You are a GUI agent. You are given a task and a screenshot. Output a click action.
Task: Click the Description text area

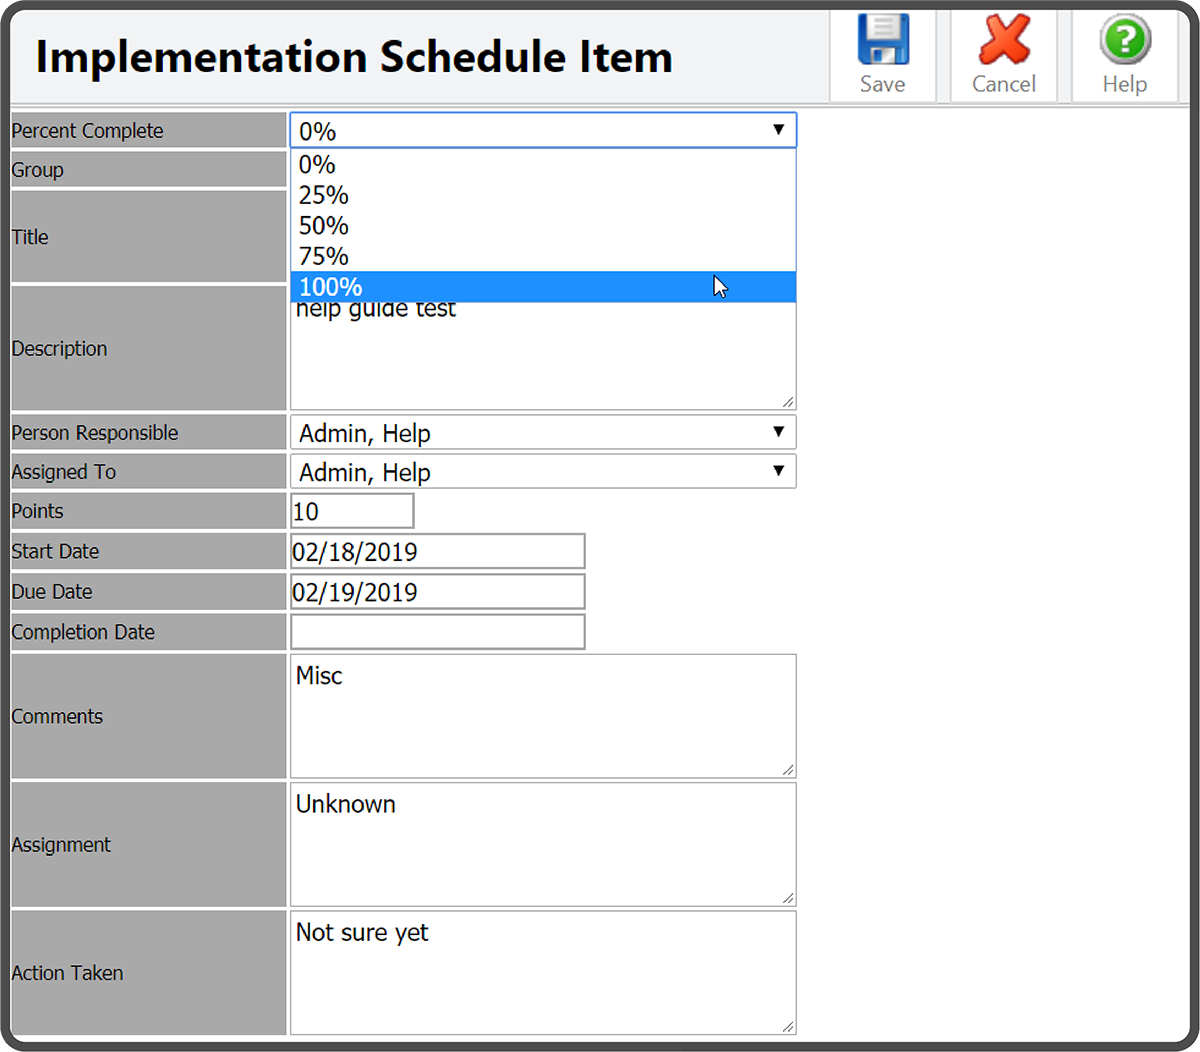pos(542,360)
